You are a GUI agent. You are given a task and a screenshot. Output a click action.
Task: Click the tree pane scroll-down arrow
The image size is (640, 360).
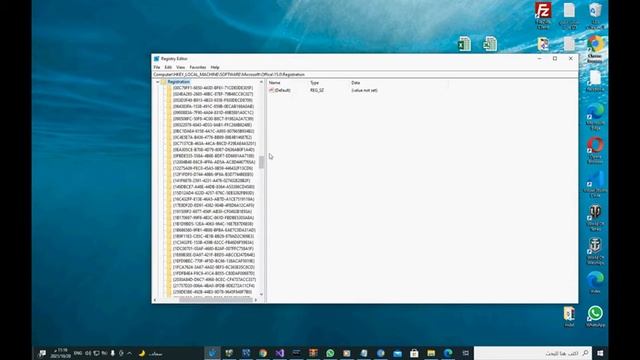pyautogui.click(x=261, y=294)
